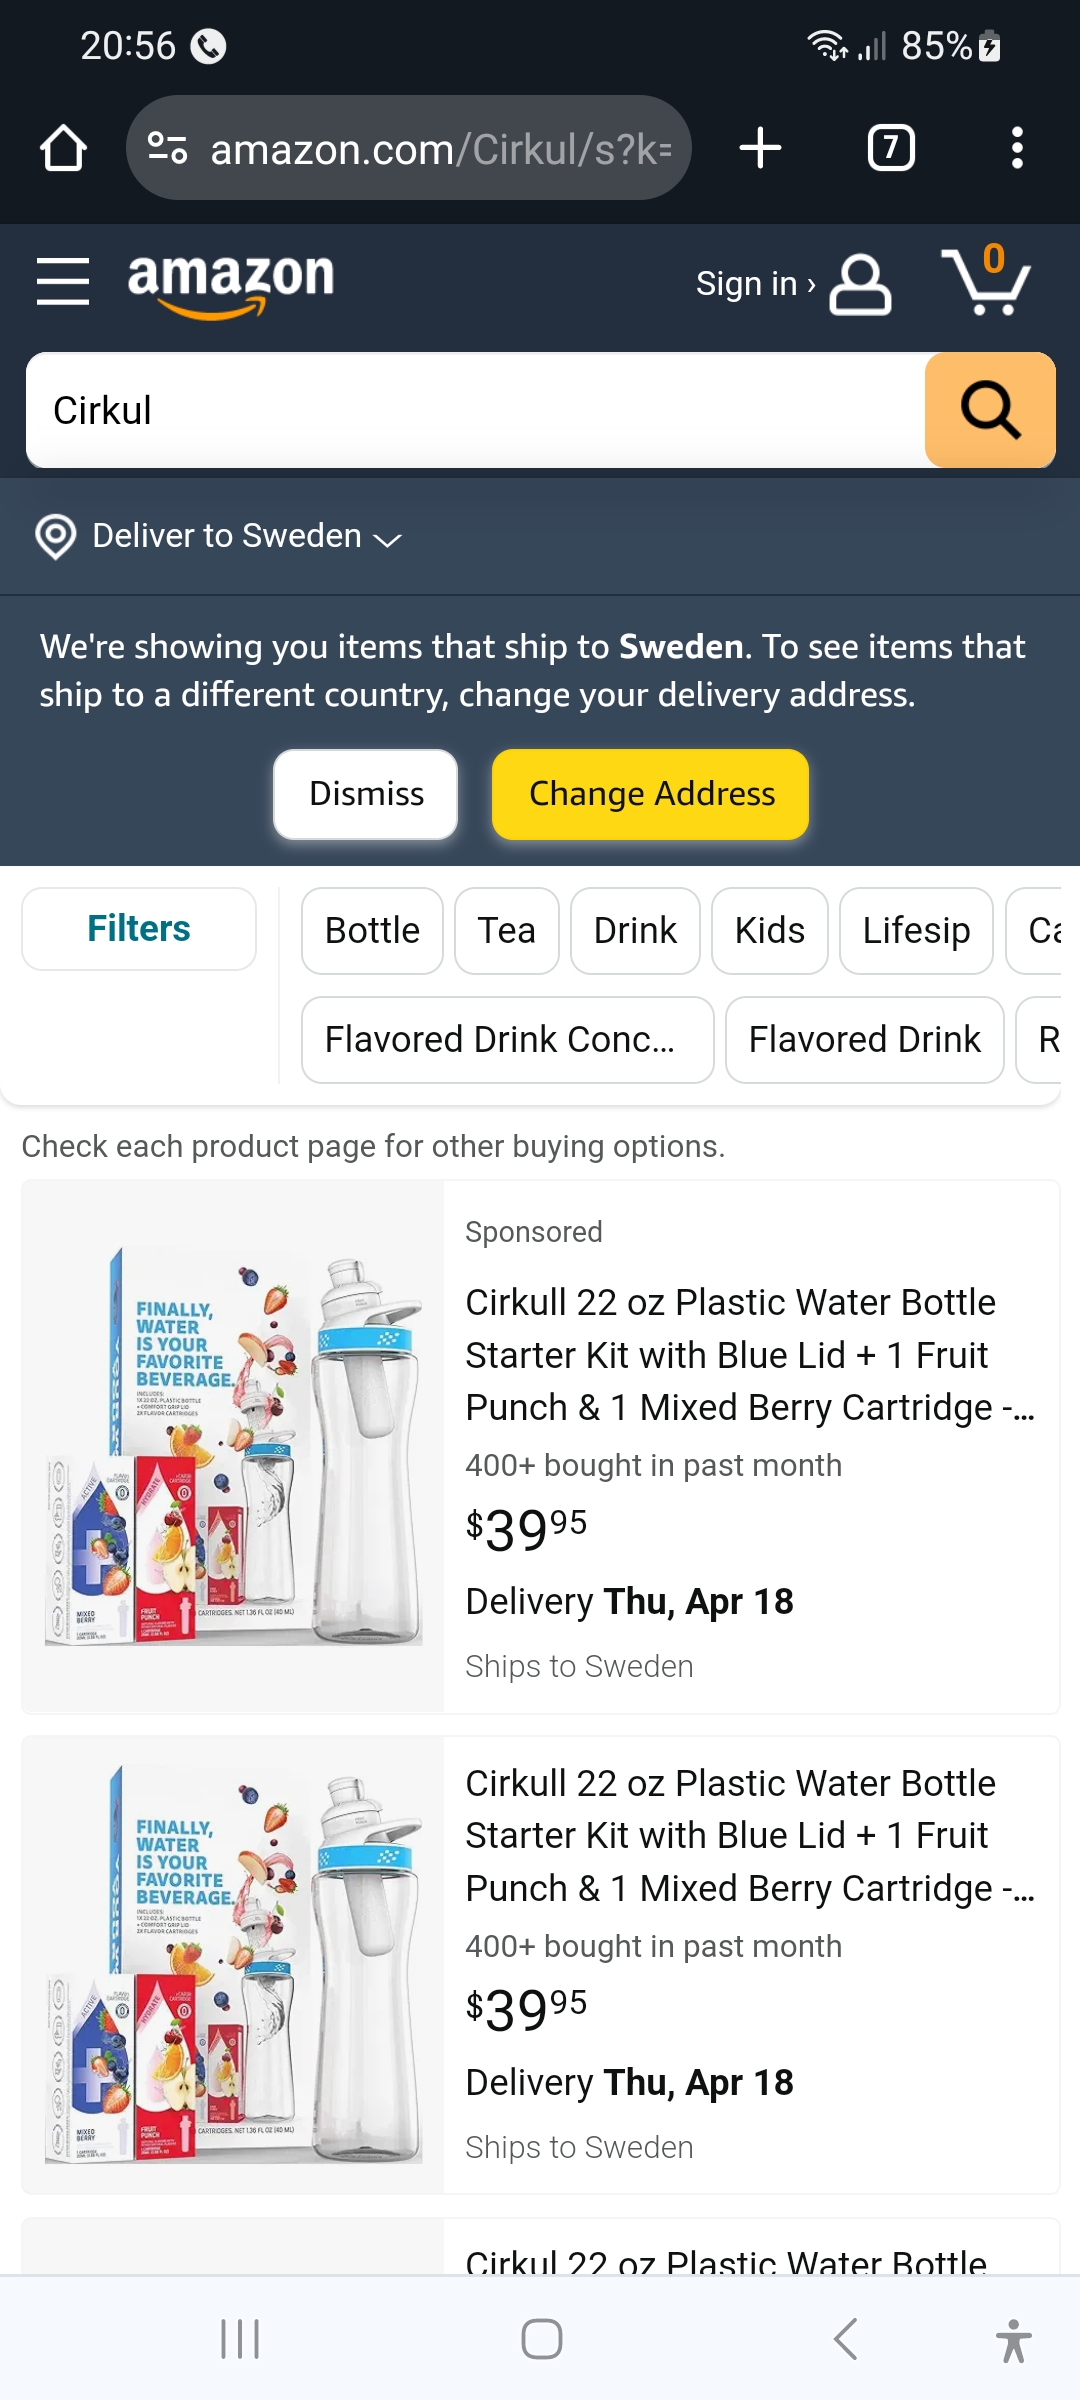Open the browser three-dot menu
This screenshot has height=2400, width=1080.
1016,148
